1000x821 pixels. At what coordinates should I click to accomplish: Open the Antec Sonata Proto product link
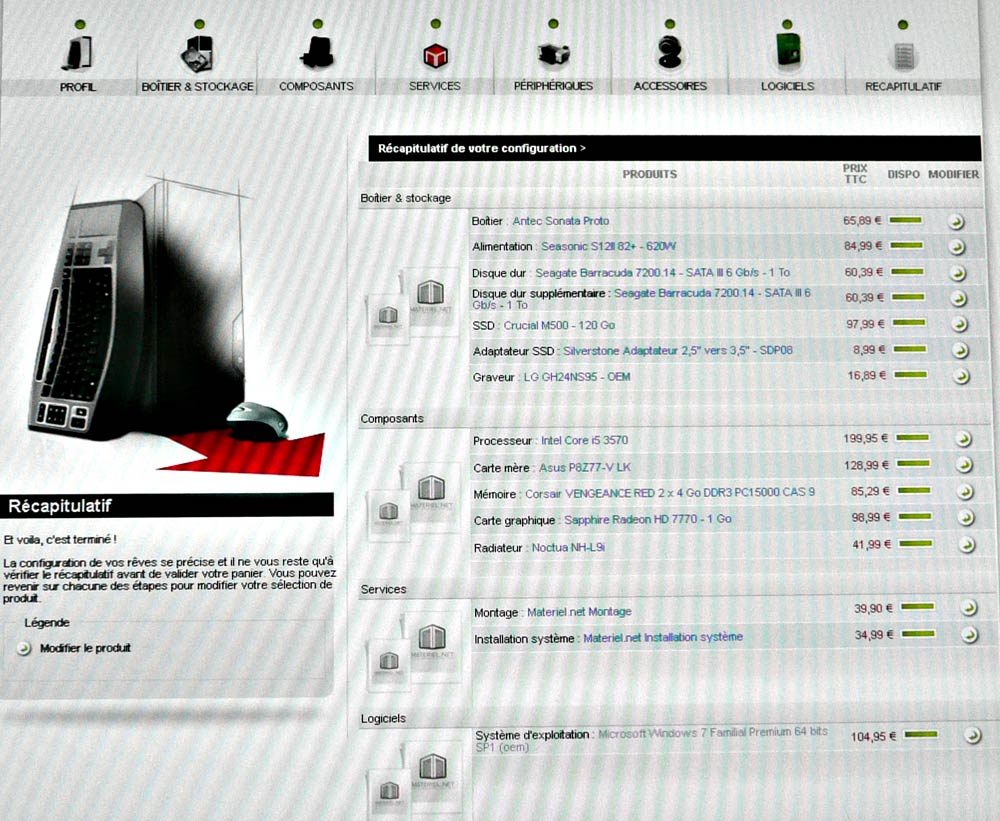tap(561, 221)
